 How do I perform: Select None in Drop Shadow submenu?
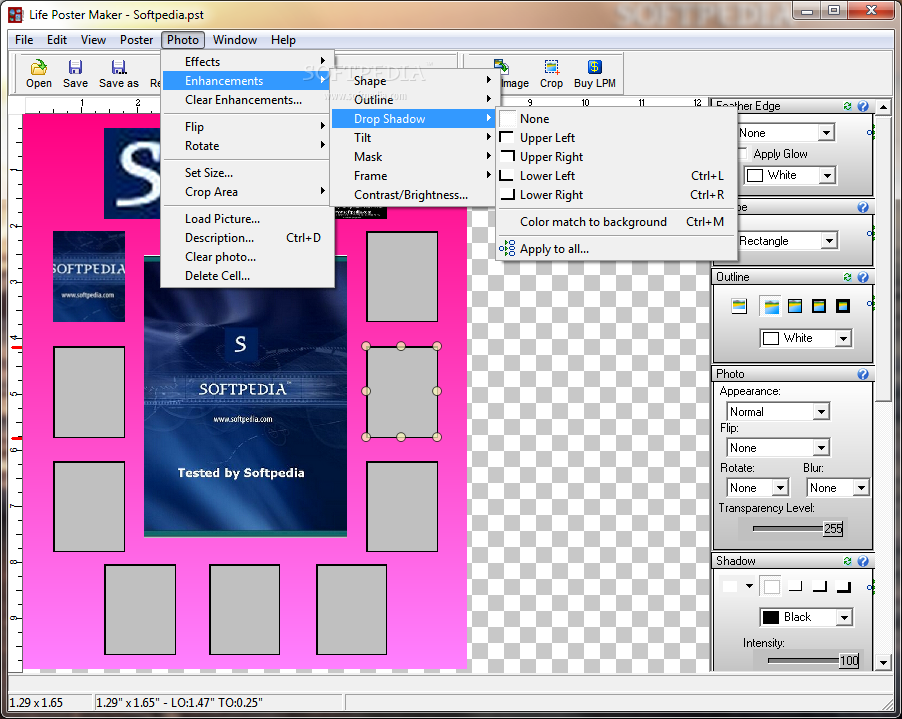(616, 119)
